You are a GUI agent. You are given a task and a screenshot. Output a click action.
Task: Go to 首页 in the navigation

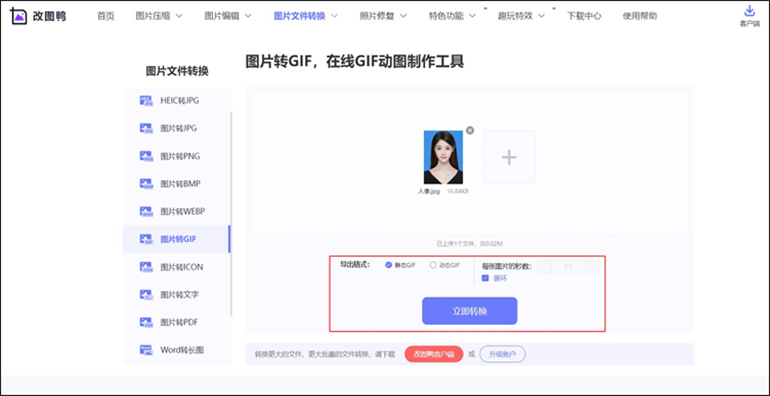[106, 16]
